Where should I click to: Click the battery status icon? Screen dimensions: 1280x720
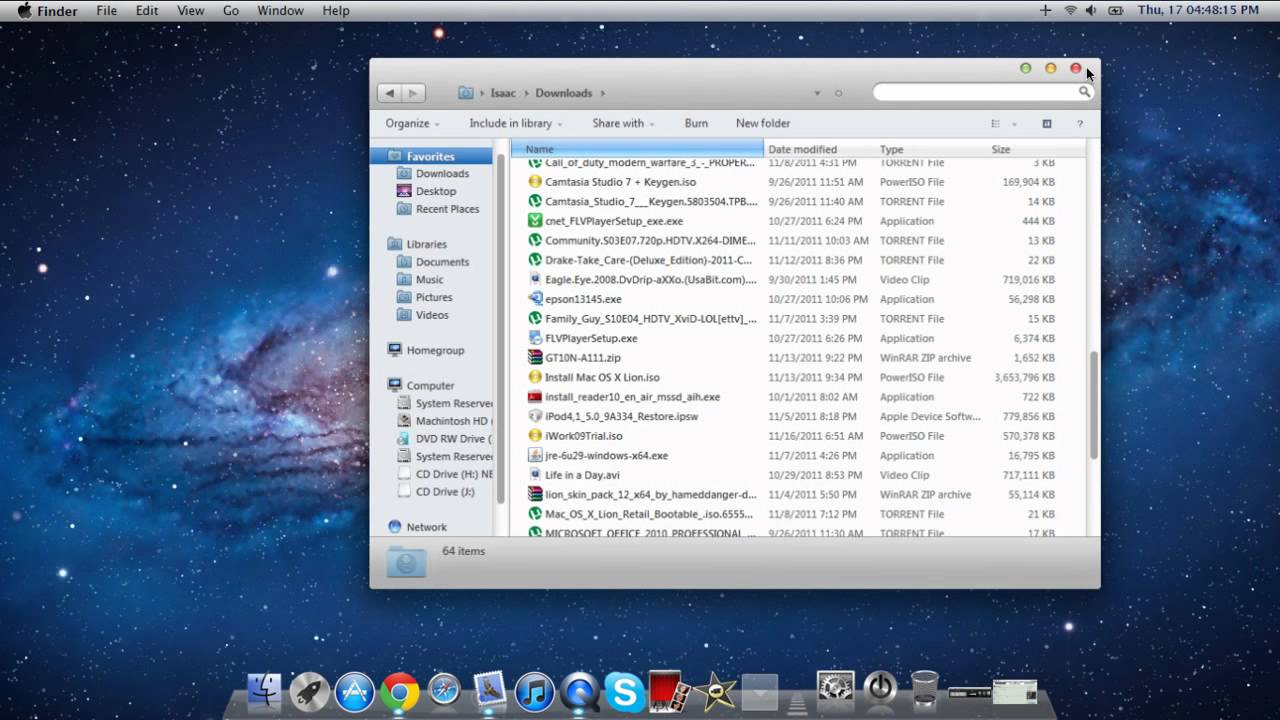click(1116, 10)
